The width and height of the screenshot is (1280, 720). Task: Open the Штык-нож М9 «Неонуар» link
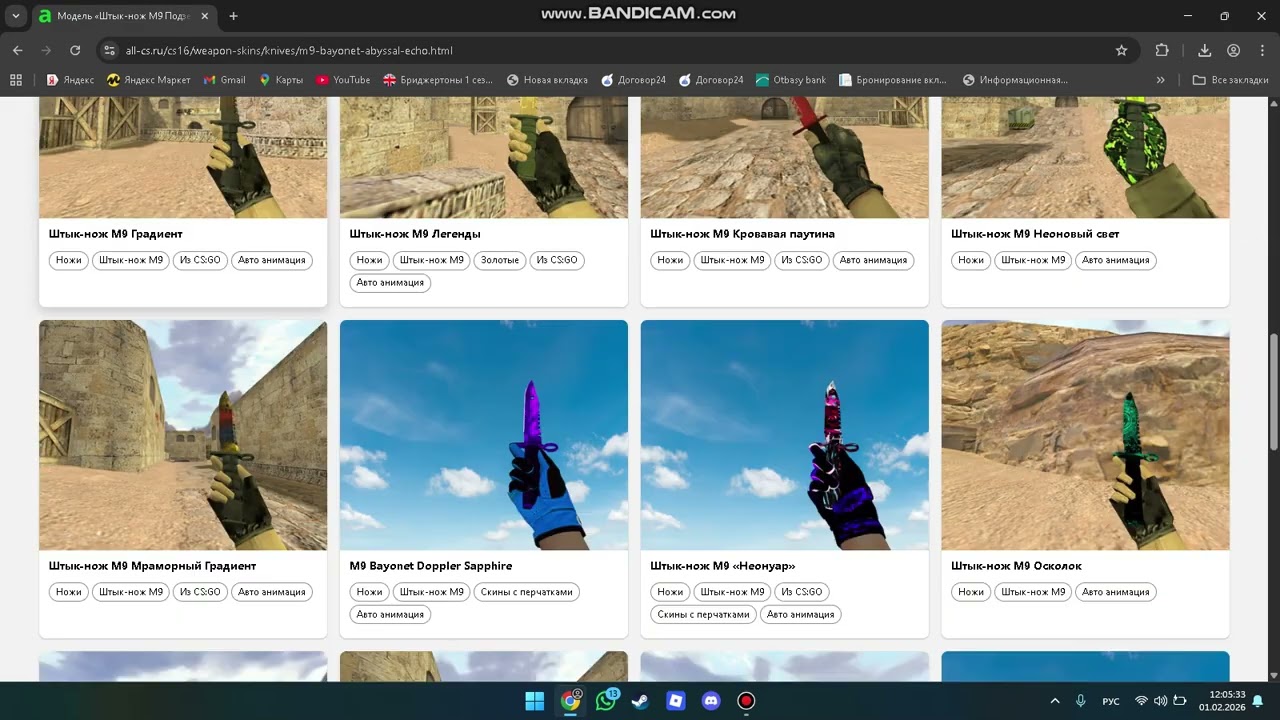coord(723,566)
